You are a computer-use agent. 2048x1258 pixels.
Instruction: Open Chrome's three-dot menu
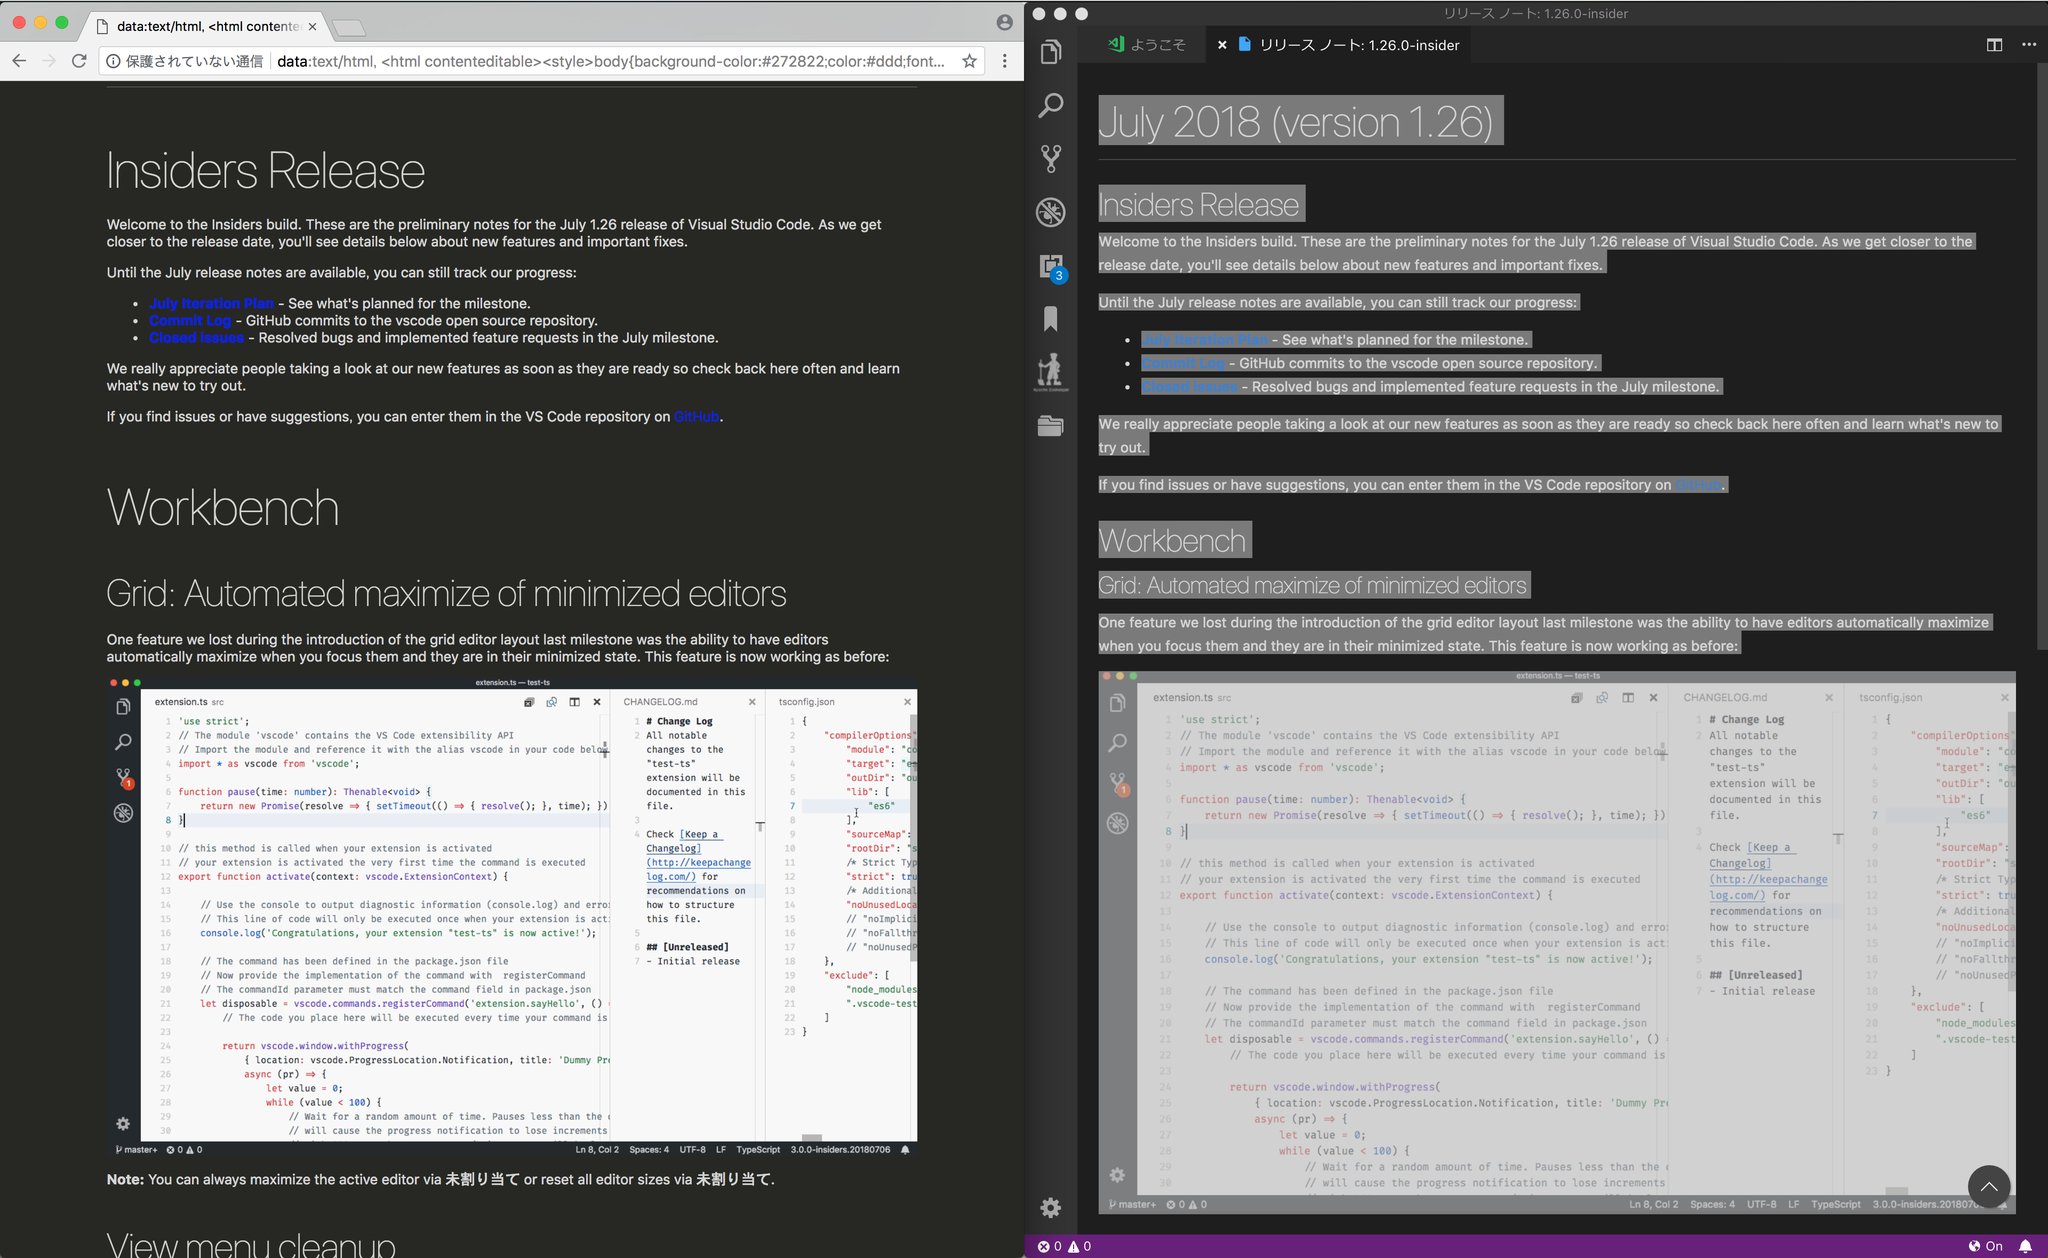pyautogui.click(x=1005, y=61)
